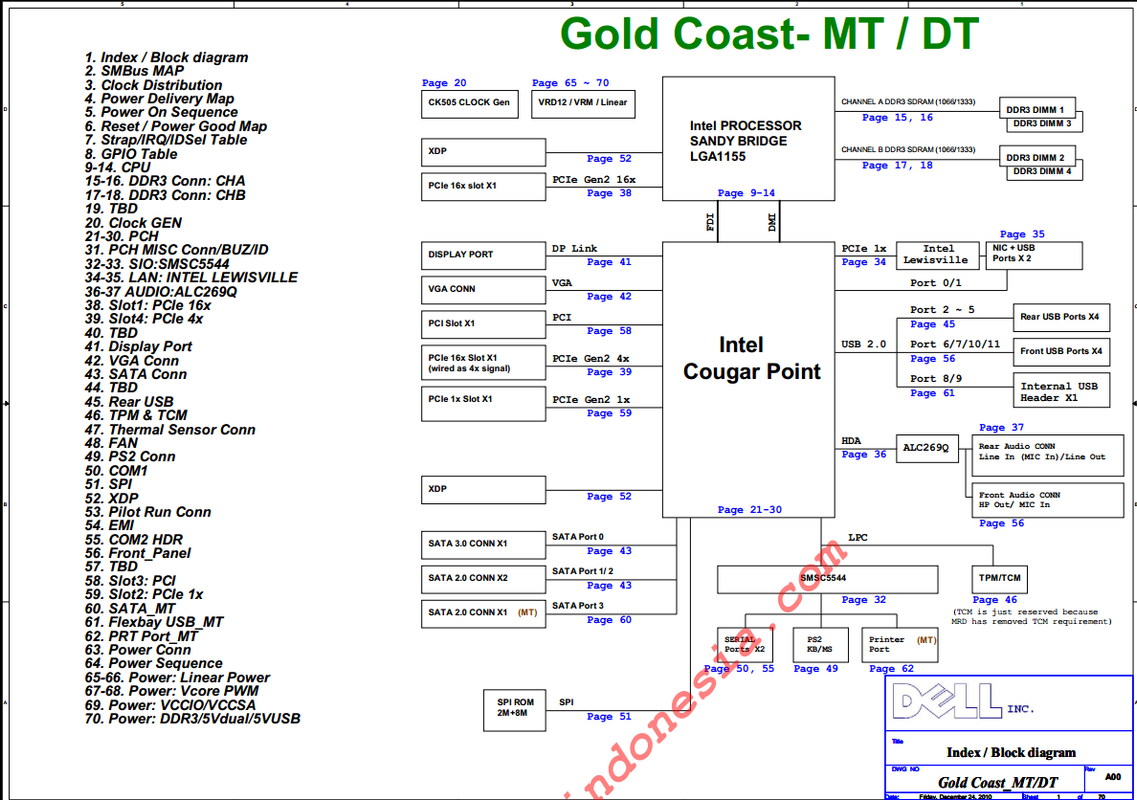Open the "Page 32" SMSC5544 reference
This screenshot has width=1137, height=800.
coord(864,600)
